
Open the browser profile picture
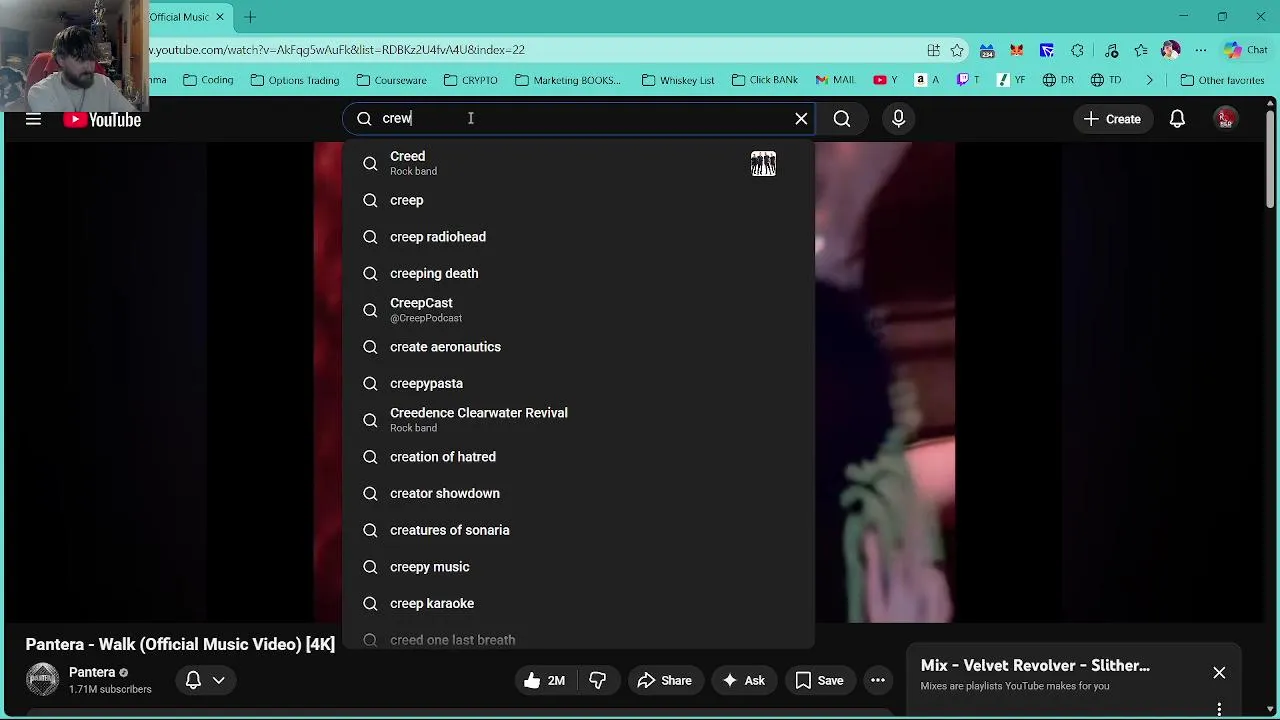click(1171, 50)
